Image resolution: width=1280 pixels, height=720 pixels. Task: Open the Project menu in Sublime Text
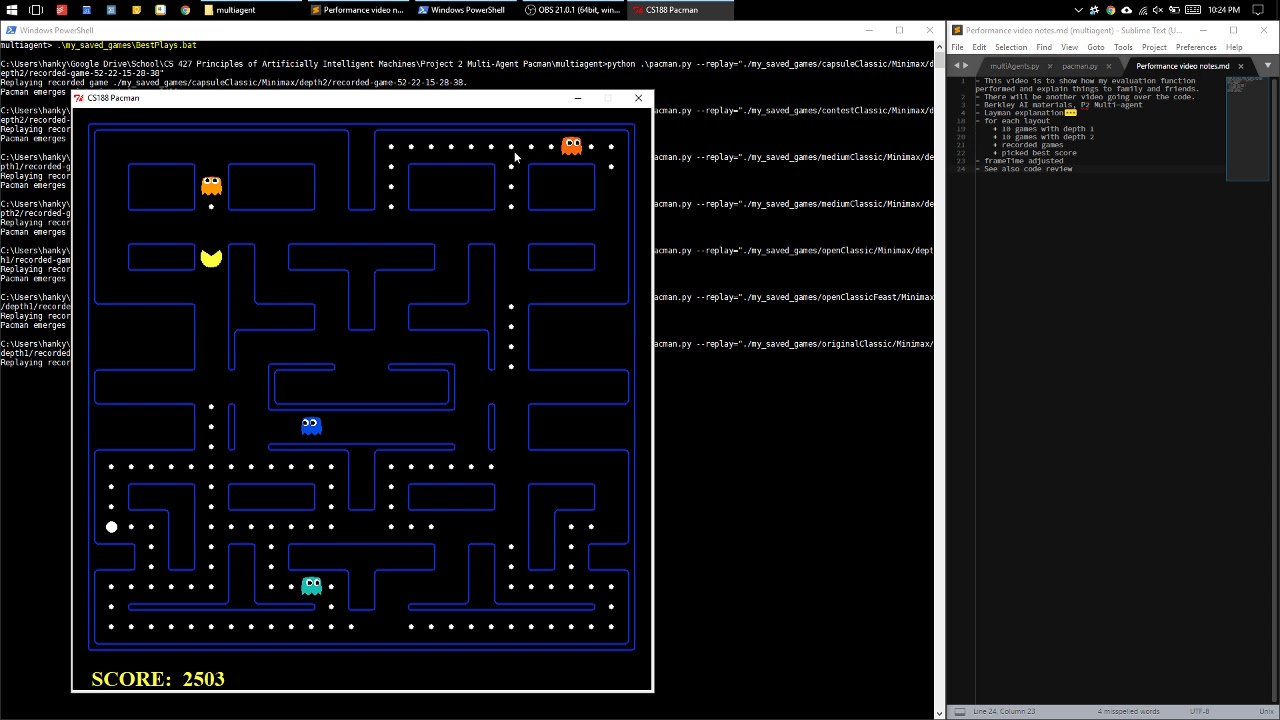(x=1154, y=47)
